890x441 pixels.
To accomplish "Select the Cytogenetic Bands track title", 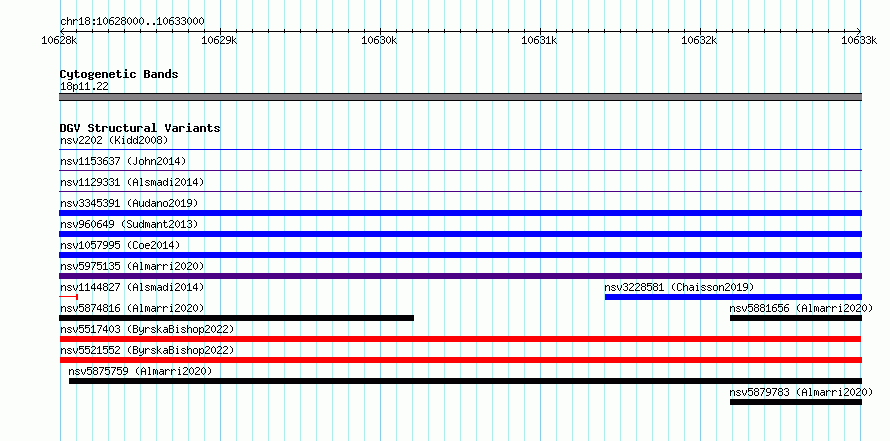I will [x=119, y=74].
